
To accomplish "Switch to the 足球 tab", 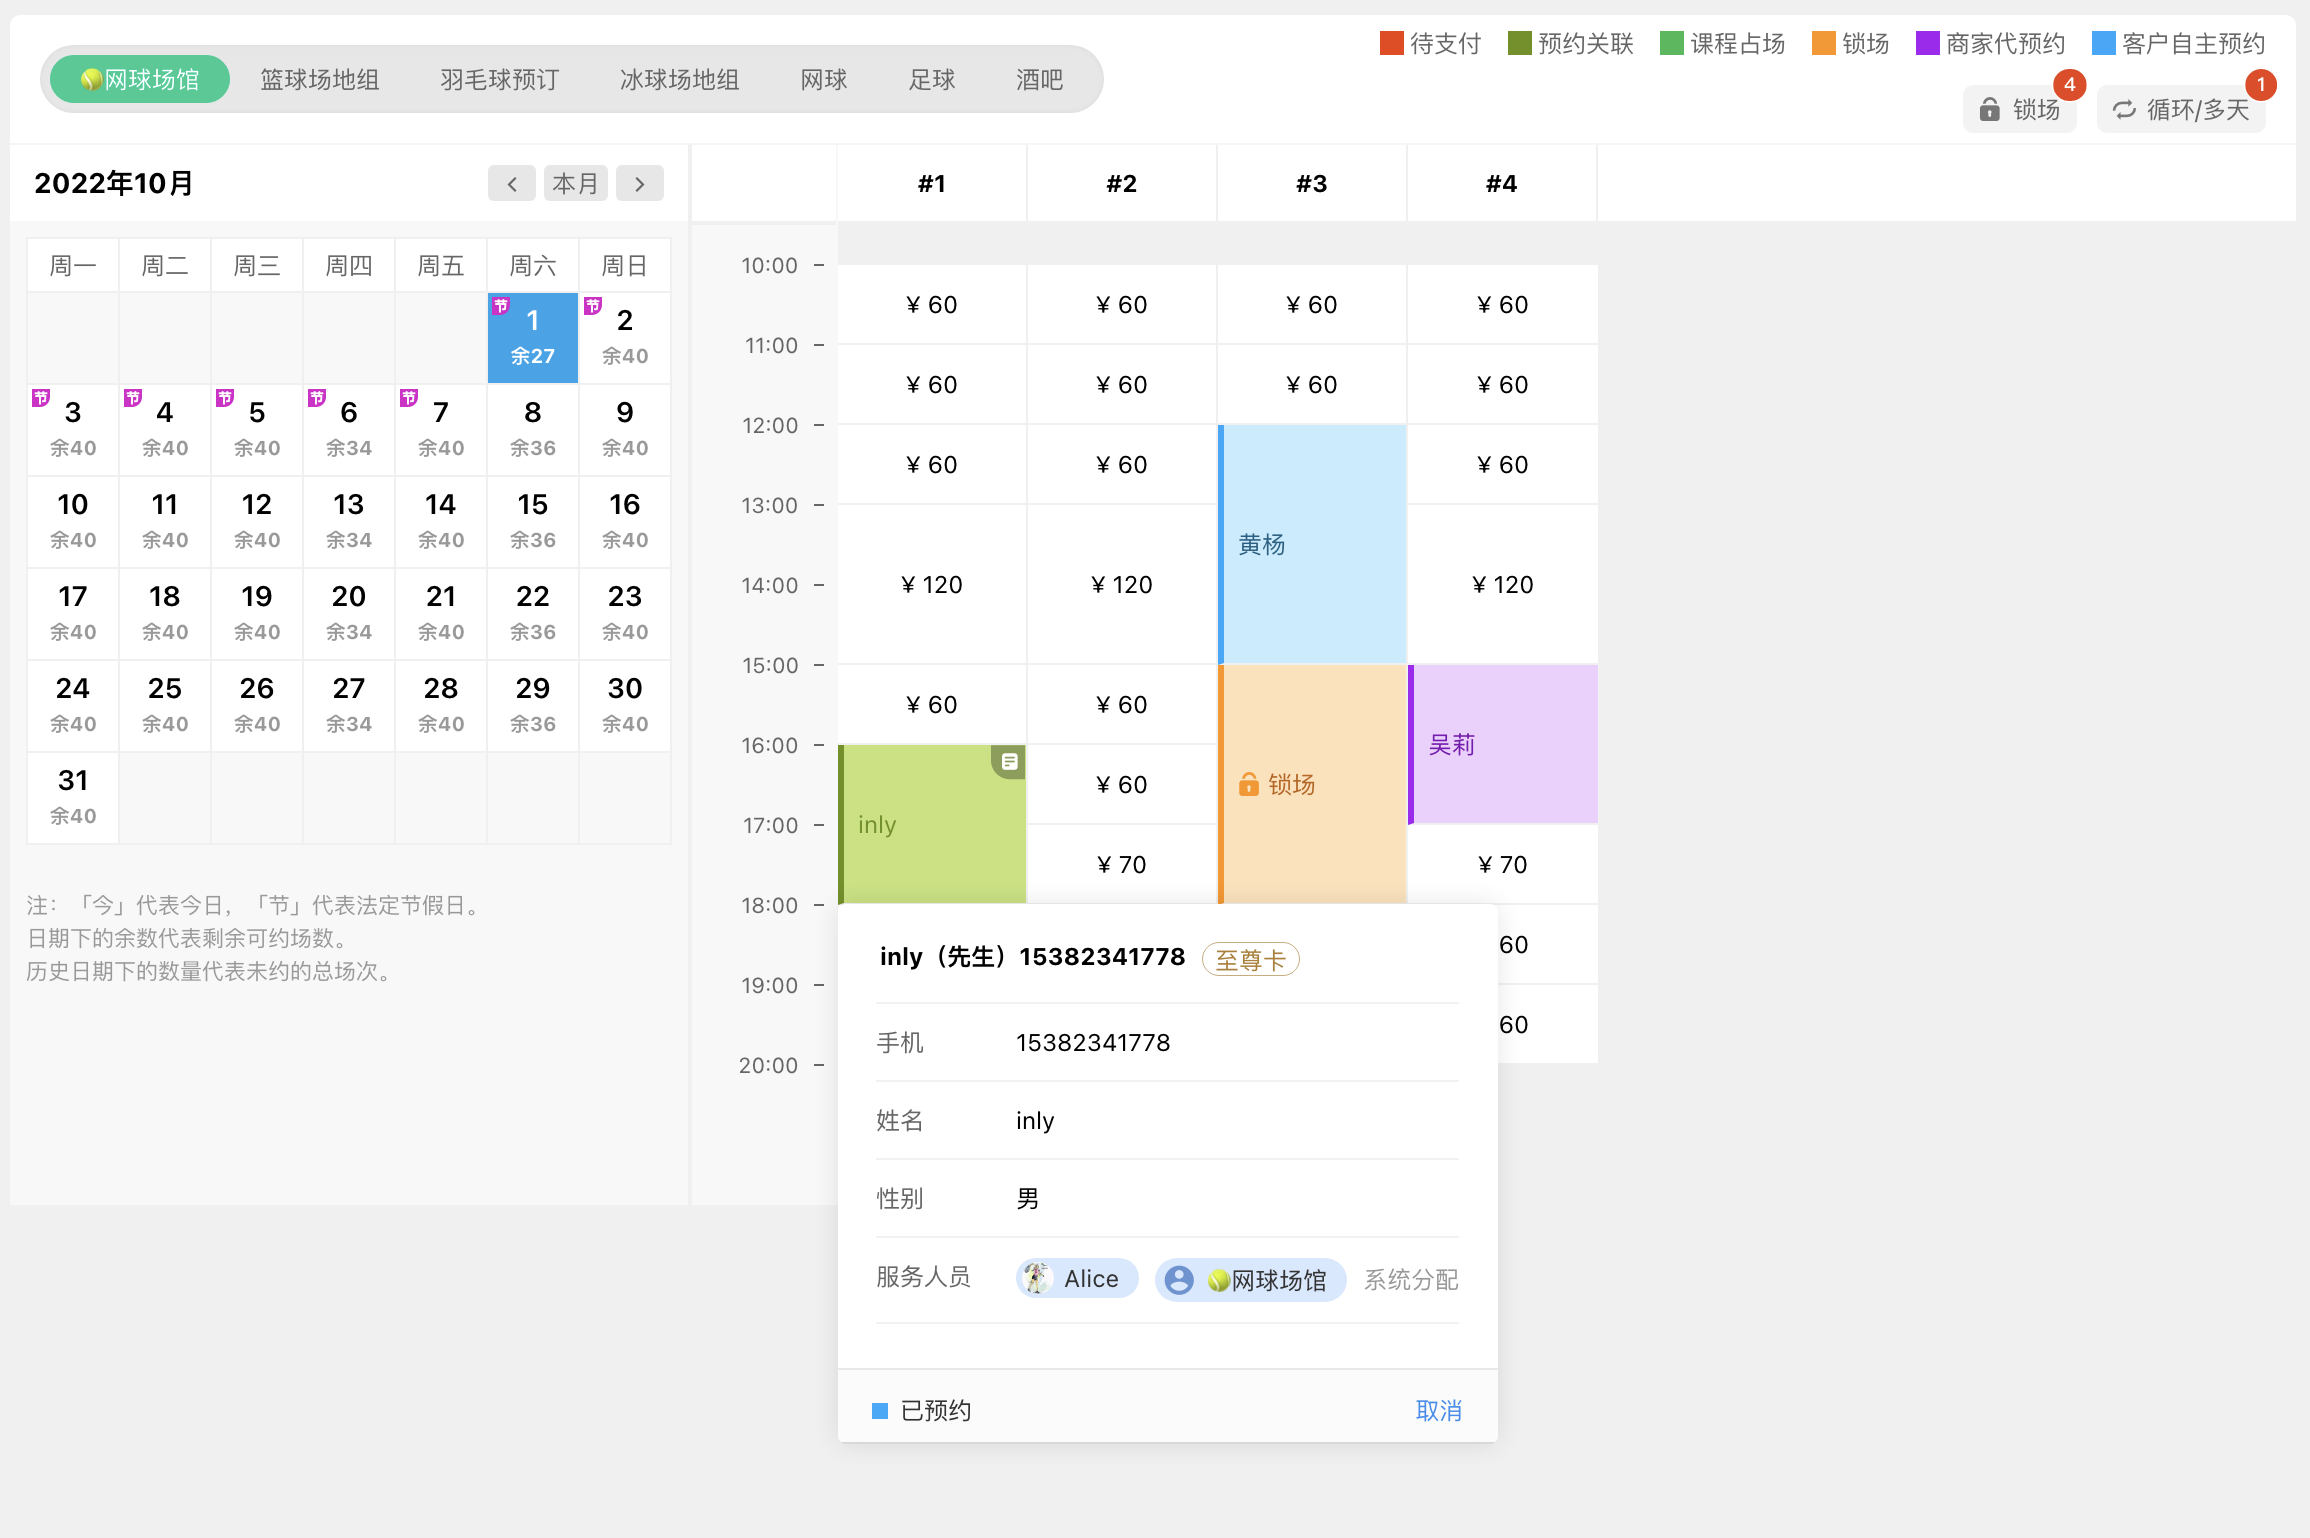I will [x=932, y=80].
